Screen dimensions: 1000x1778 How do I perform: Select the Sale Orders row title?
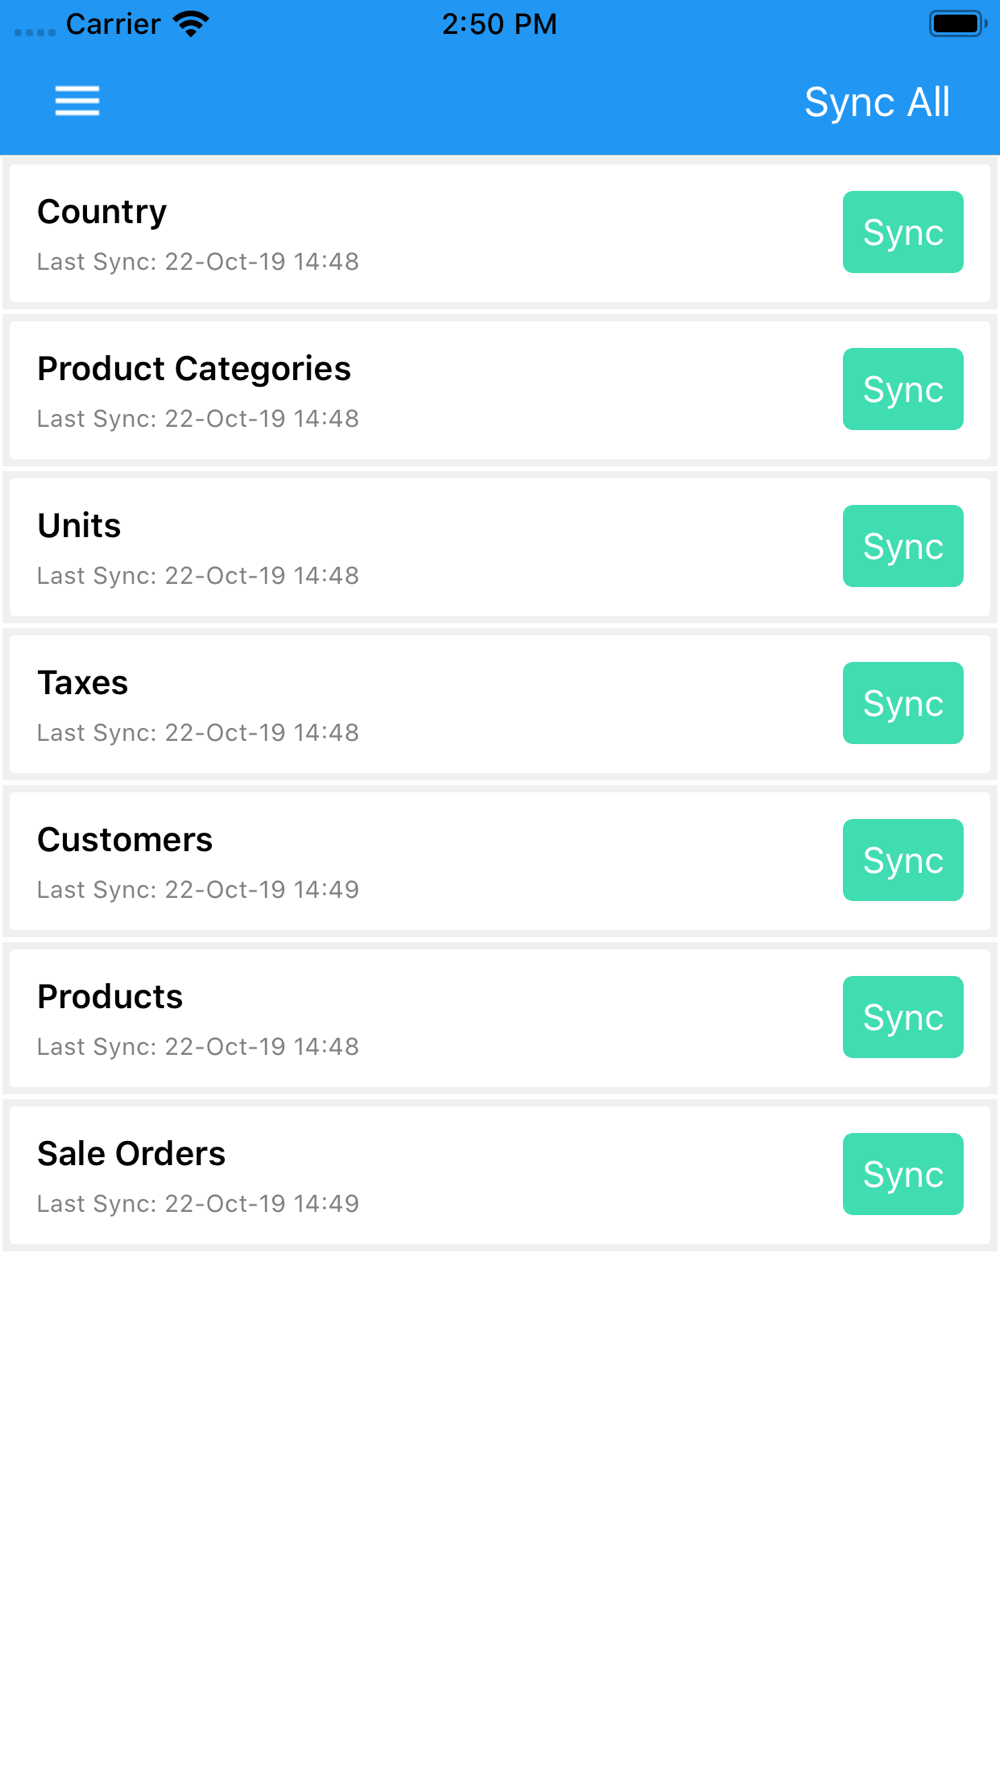click(131, 1154)
